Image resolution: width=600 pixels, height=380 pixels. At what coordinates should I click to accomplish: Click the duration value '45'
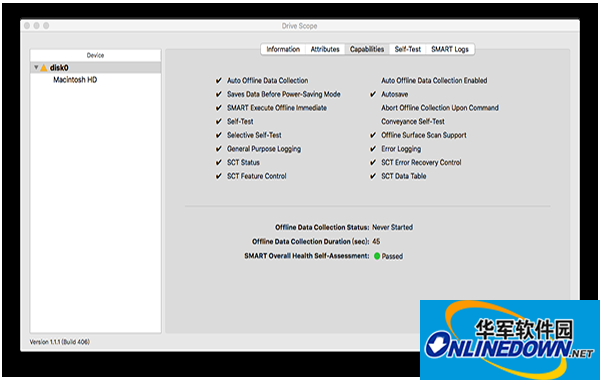tap(376, 241)
